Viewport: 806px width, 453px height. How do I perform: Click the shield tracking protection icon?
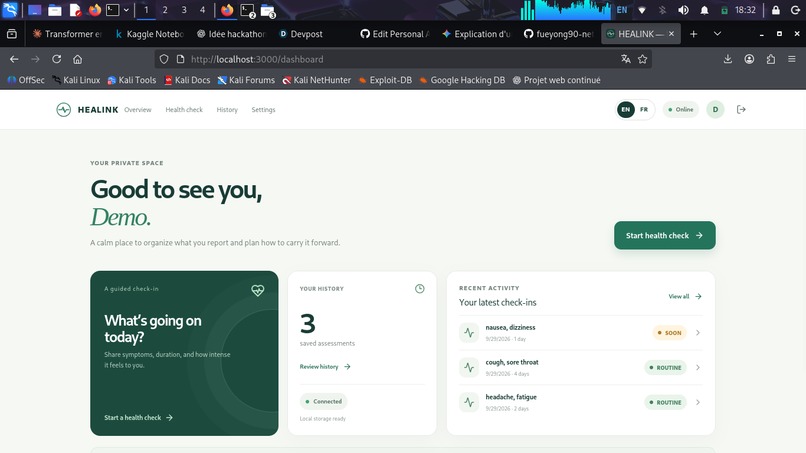(163, 59)
